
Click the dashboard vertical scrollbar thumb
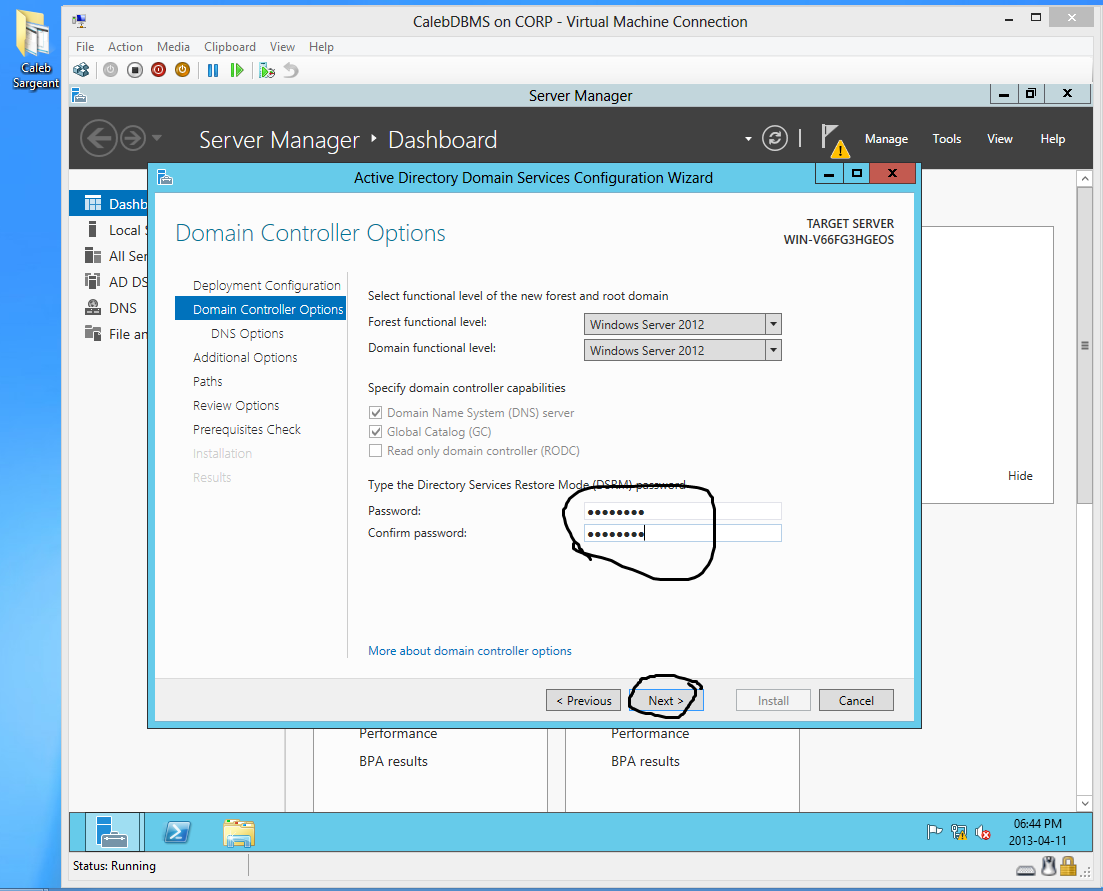point(1084,345)
